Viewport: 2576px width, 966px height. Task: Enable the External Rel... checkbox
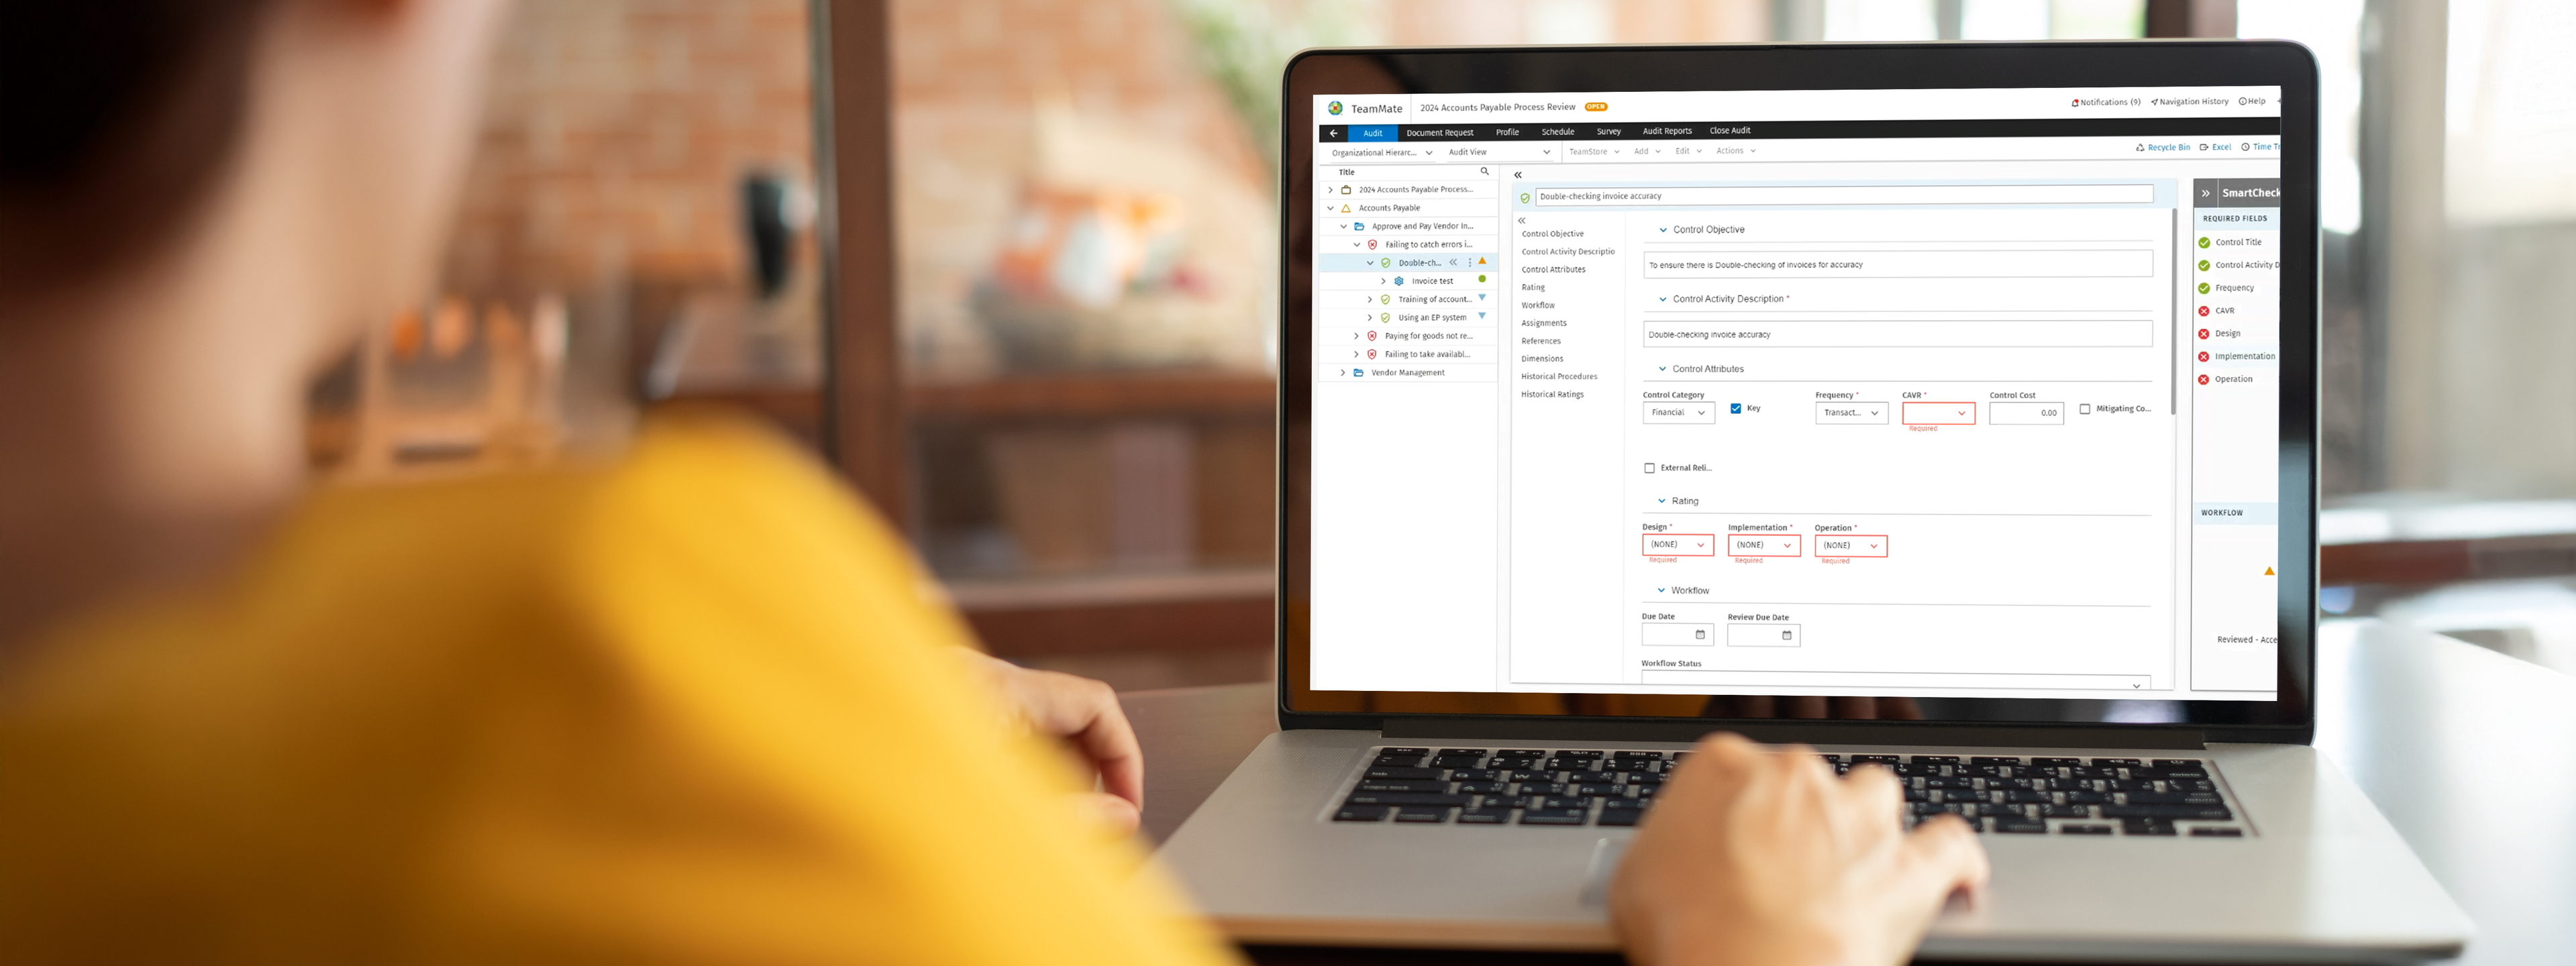tap(1649, 467)
